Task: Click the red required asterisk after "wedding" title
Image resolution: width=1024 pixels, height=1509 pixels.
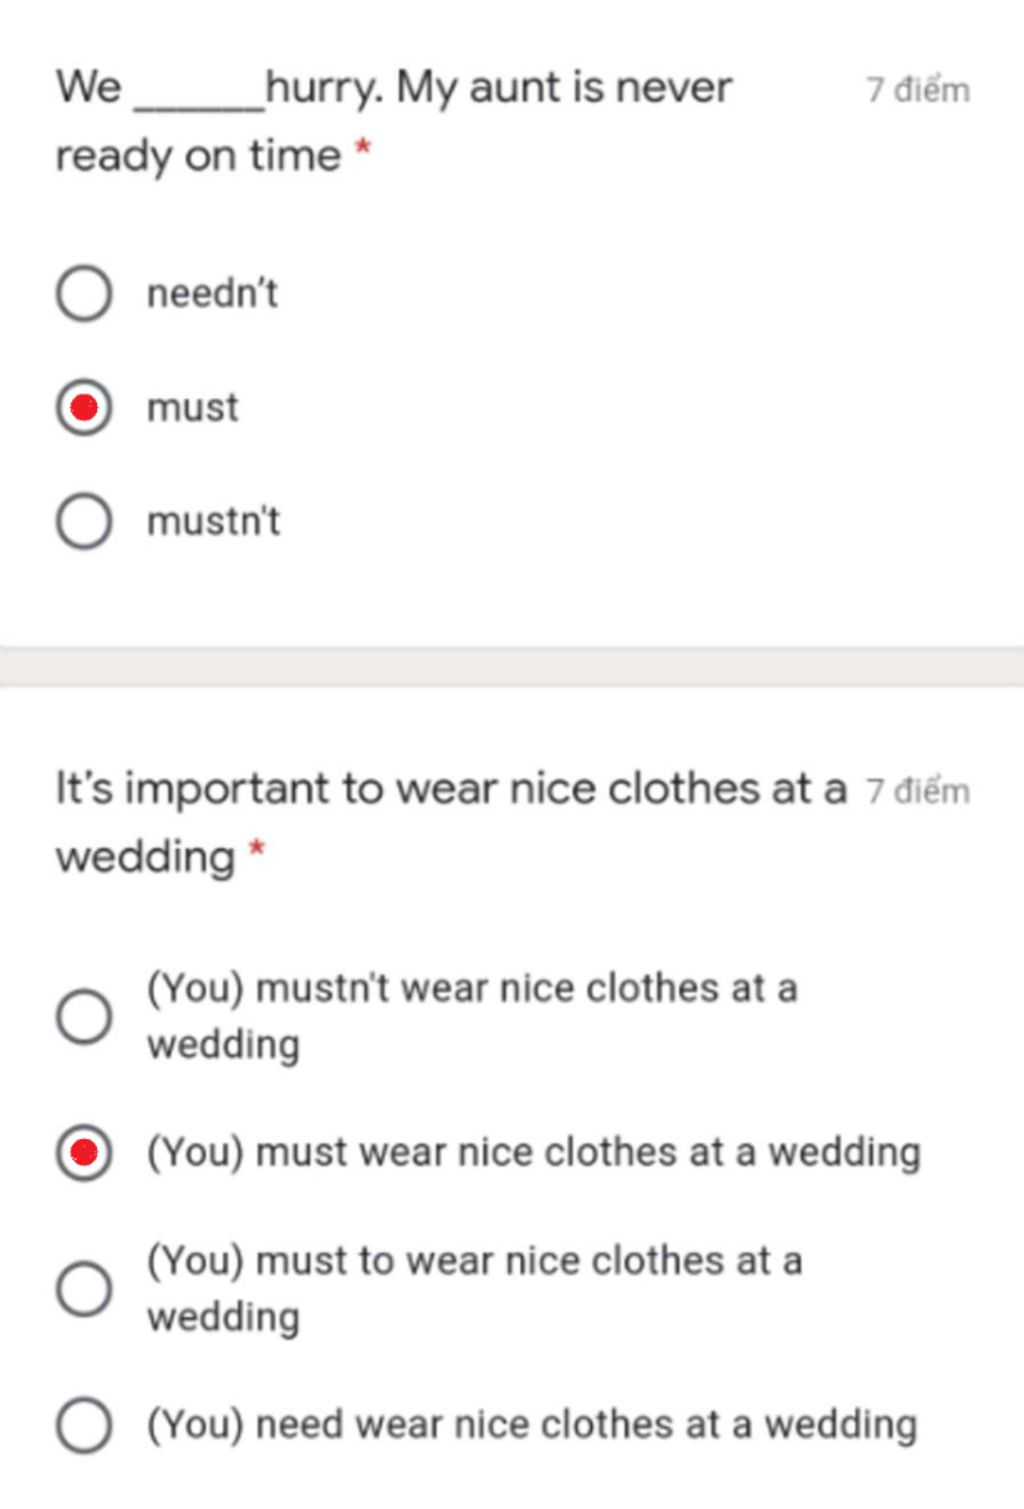Action: [x=257, y=850]
